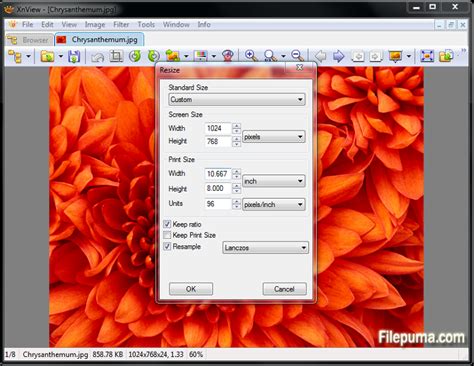Click the Next file blue arrow
Image resolution: width=474 pixels, height=366 pixels.
click(x=338, y=56)
